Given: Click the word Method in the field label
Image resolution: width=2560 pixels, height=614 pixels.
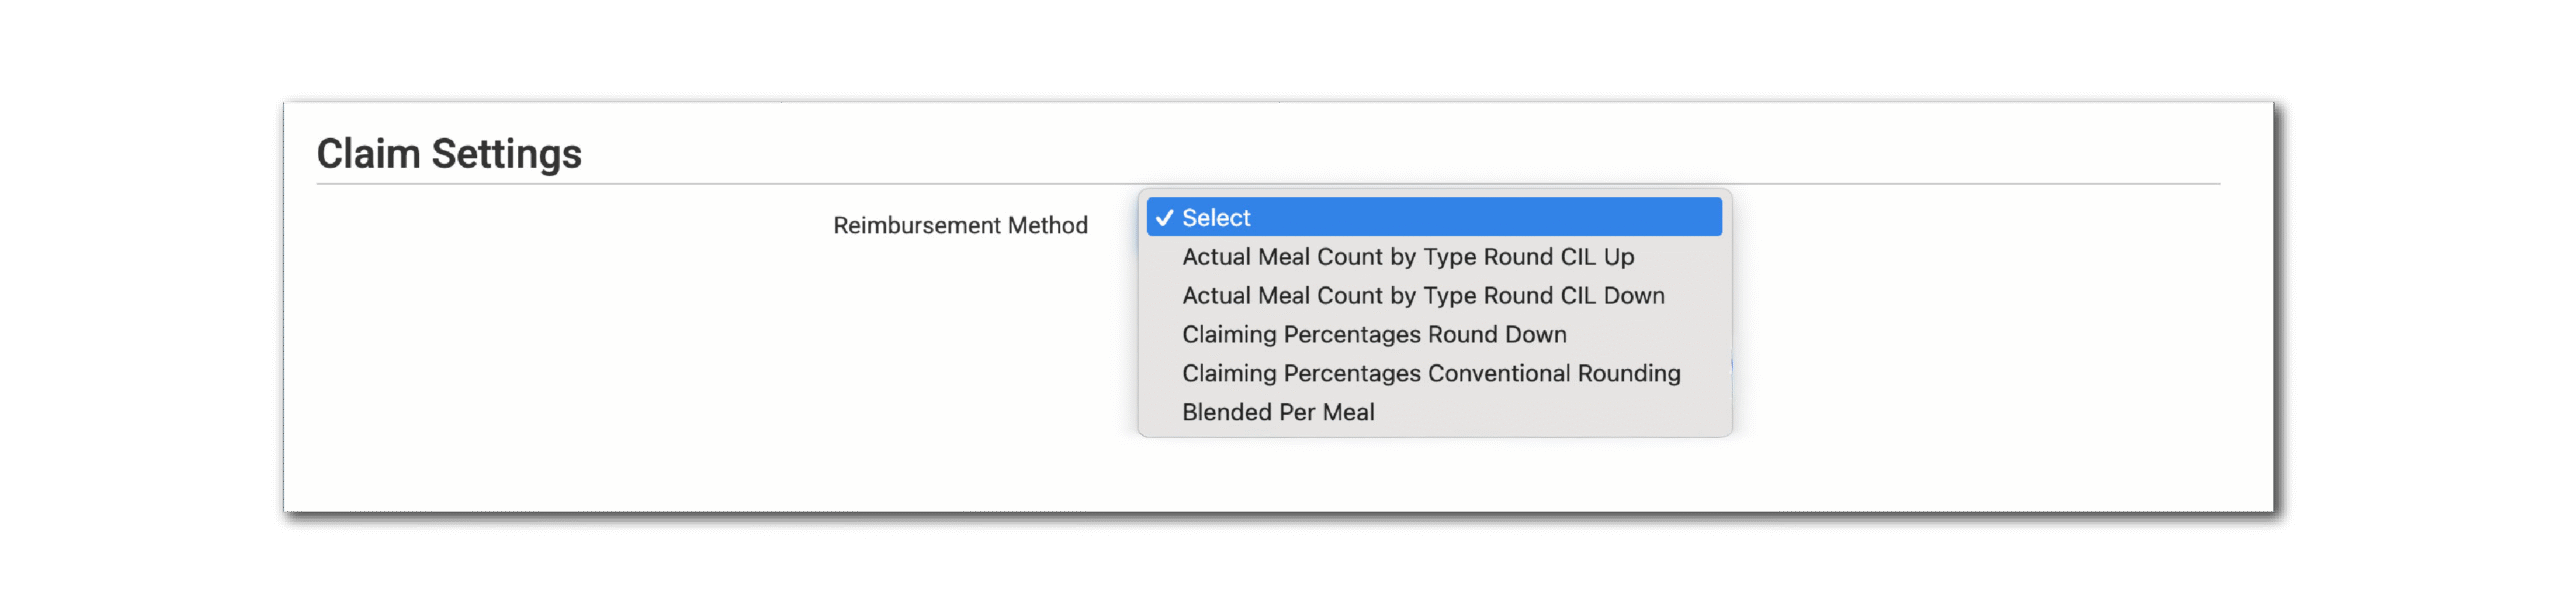Looking at the screenshot, I should coord(1047,226).
